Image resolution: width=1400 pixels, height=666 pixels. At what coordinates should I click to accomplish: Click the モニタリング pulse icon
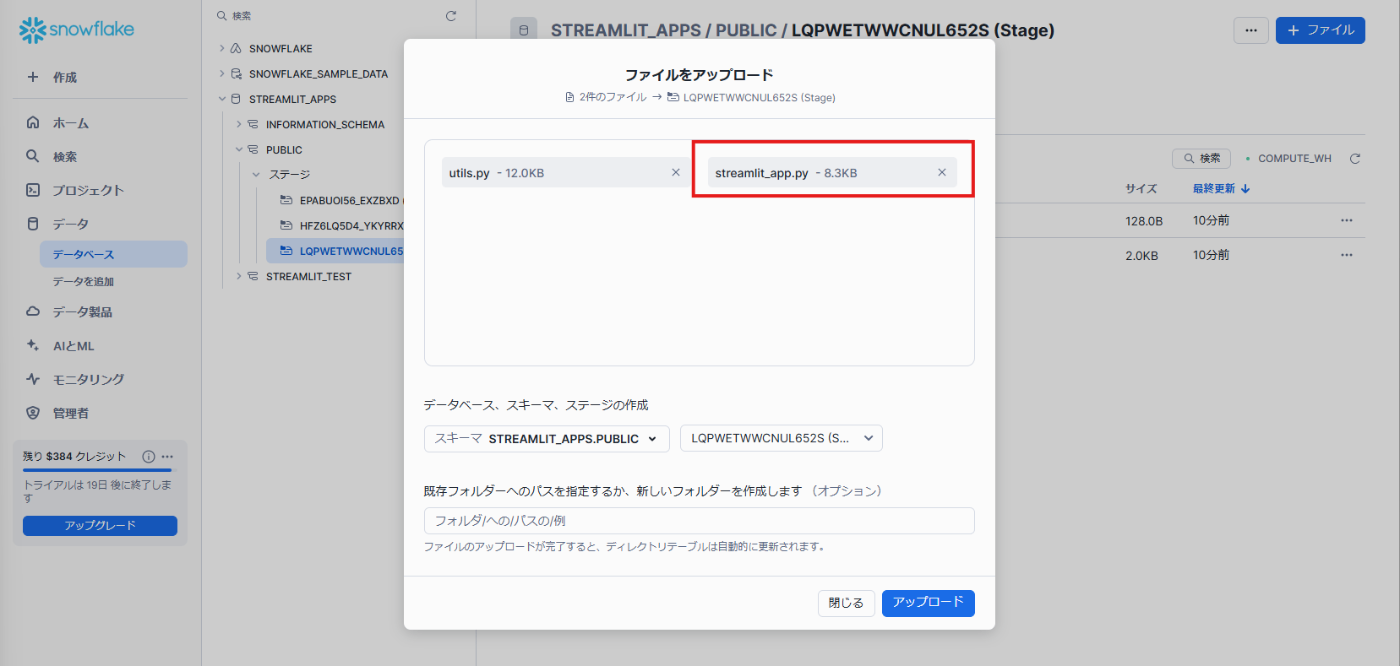[x=33, y=379]
